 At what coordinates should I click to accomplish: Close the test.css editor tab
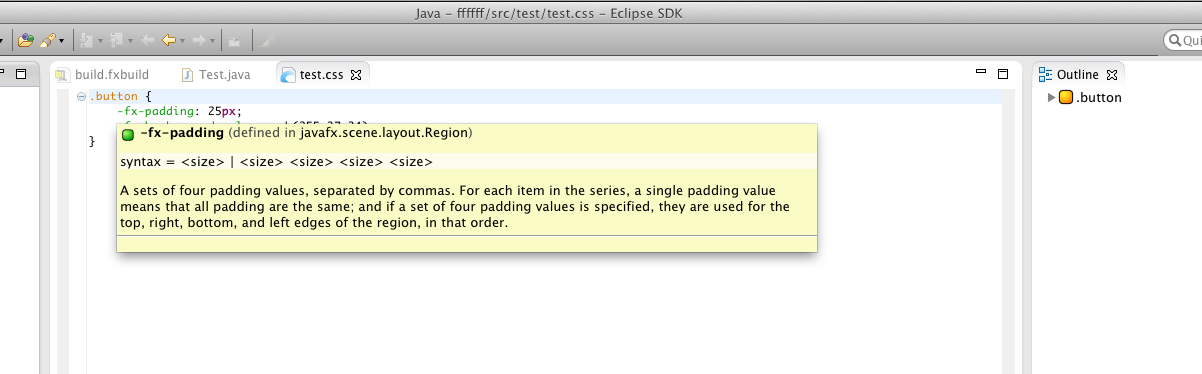tap(356, 75)
